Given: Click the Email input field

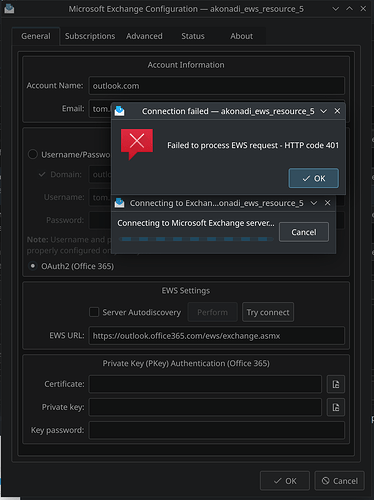Looking at the screenshot, I should tap(100, 109).
